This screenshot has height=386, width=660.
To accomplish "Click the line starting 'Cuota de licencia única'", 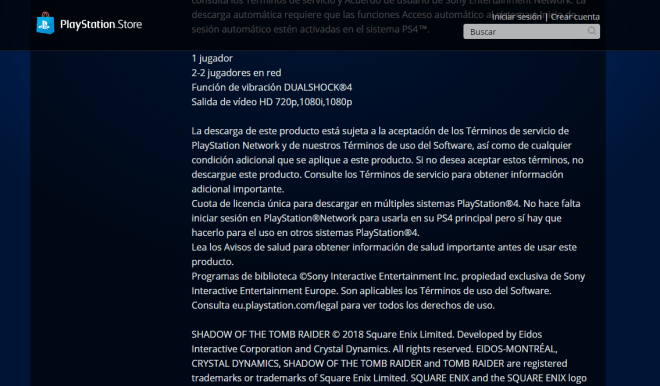I will [x=386, y=204].
